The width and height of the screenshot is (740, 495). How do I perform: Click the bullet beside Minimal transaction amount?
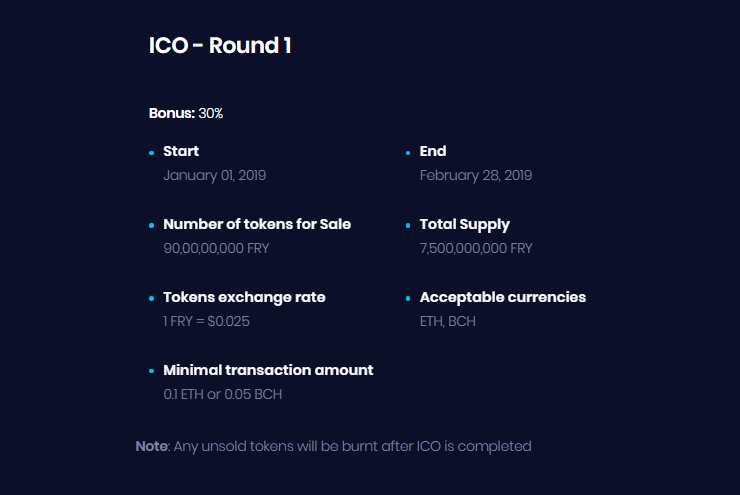(151, 371)
